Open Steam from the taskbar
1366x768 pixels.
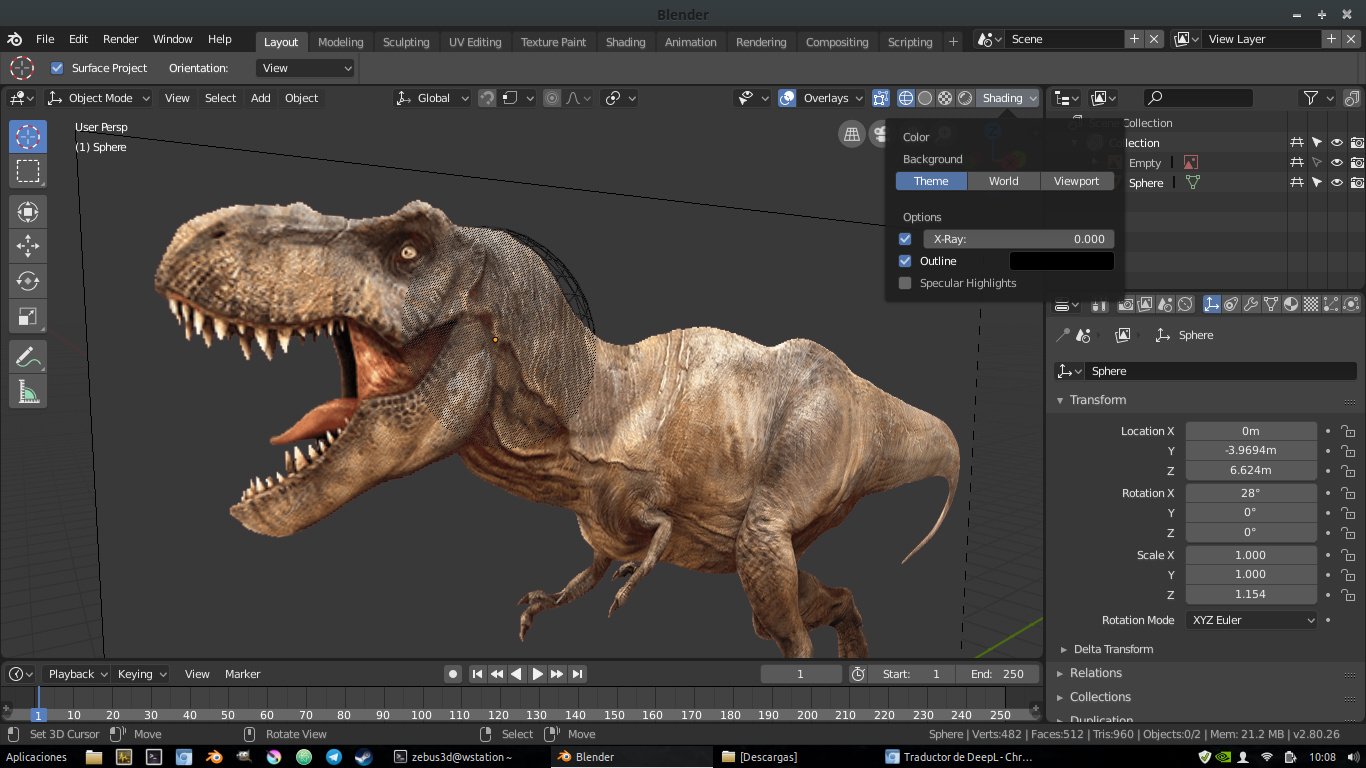(x=364, y=757)
